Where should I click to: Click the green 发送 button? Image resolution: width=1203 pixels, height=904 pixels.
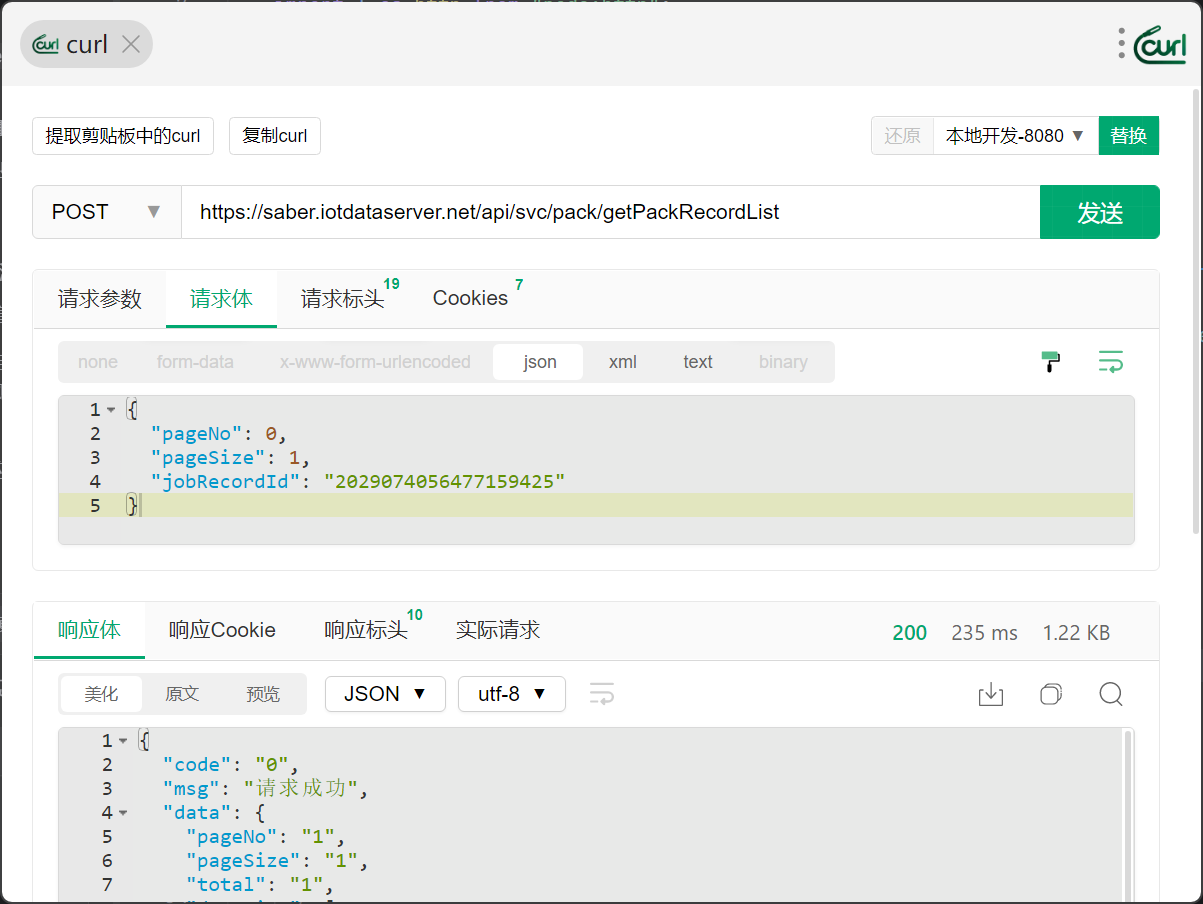pyautogui.click(x=1099, y=212)
